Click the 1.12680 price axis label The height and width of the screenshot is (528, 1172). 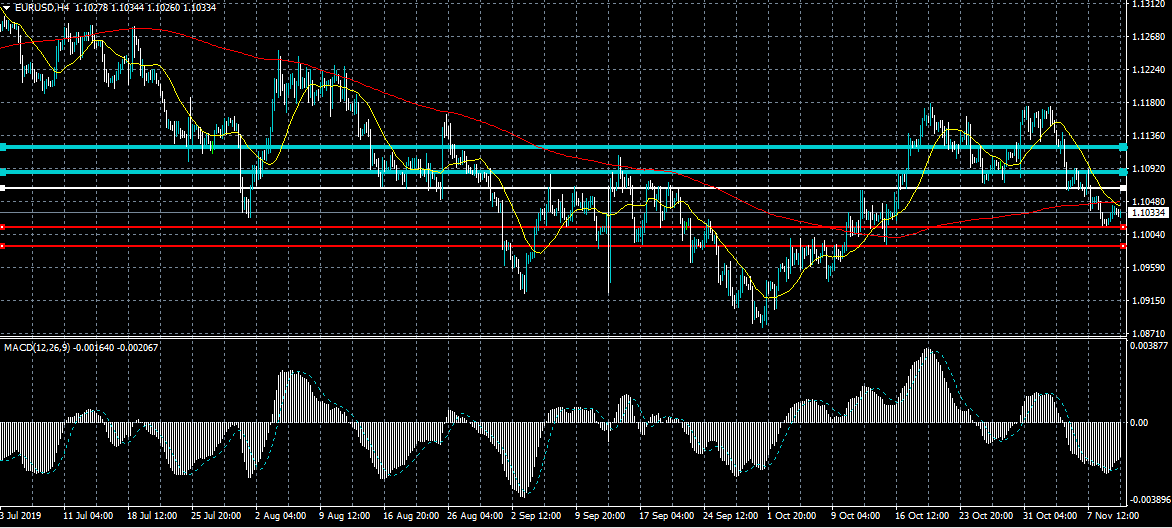1148,38
